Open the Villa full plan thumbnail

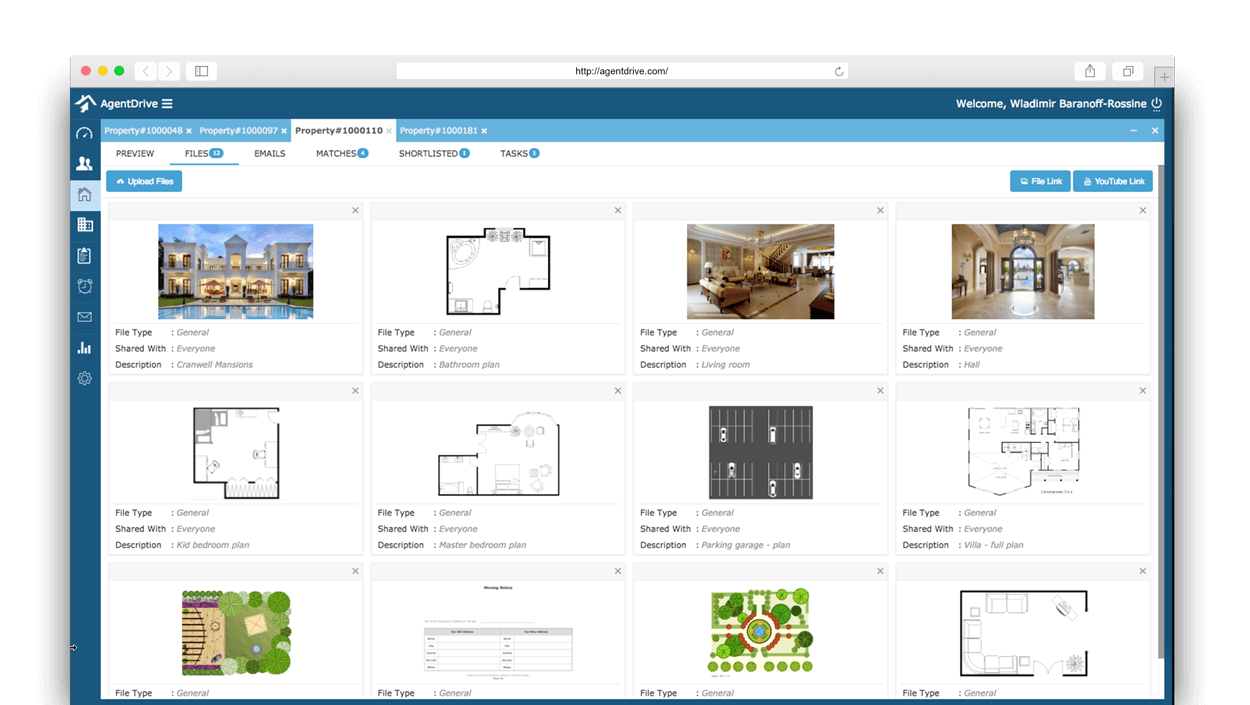coord(1023,452)
